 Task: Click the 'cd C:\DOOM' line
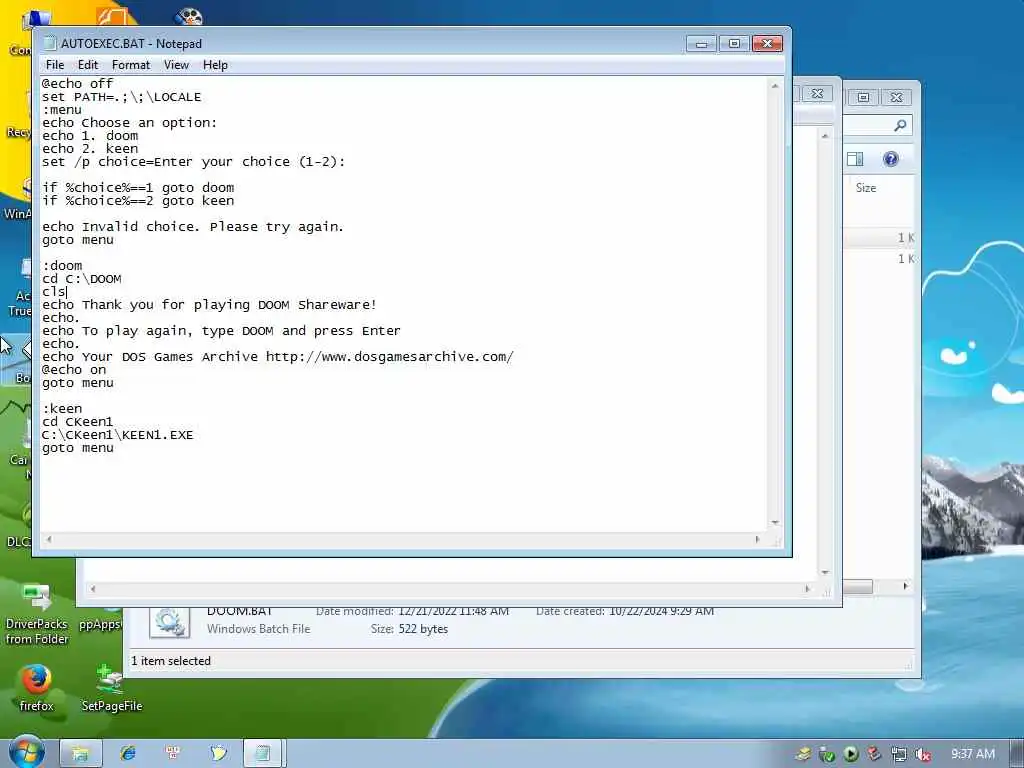(82, 279)
